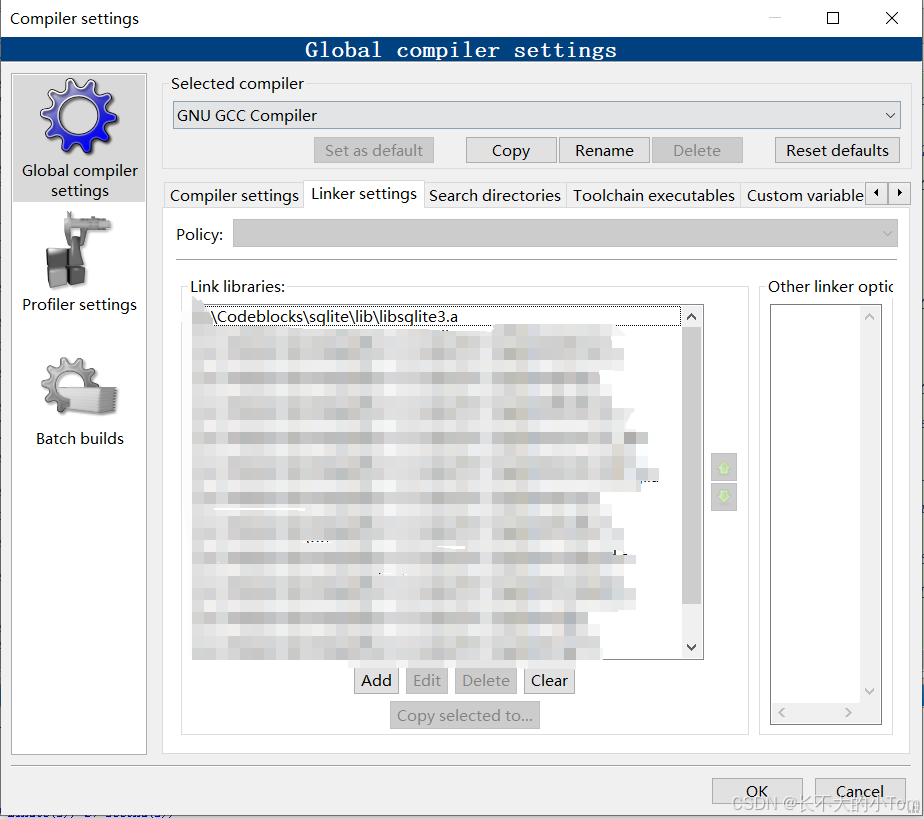Open Batch builds settings
Image resolution: width=924 pixels, height=819 pixels.
pyautogui.click(x=79, y=399)
